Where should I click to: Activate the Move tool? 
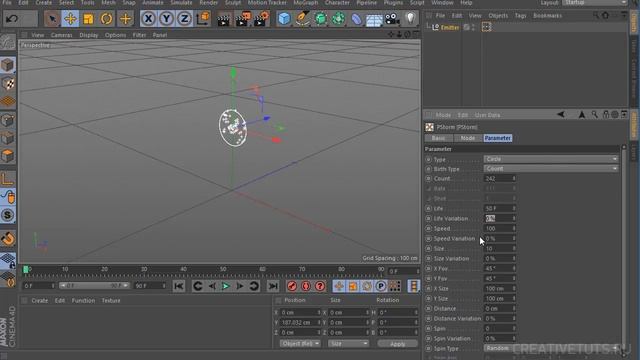click(x=70, y=19)
